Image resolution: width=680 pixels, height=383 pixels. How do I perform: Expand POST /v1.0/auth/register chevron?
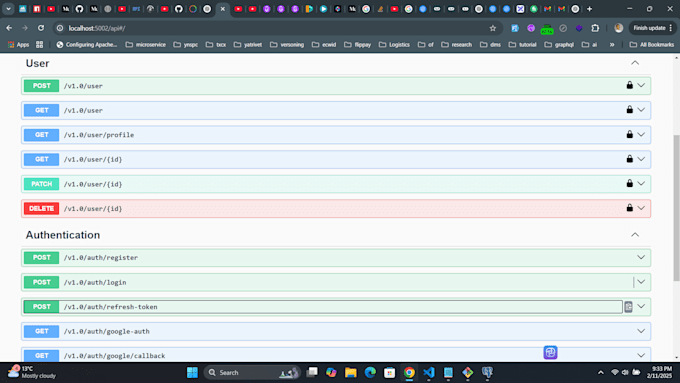[641, 257]
